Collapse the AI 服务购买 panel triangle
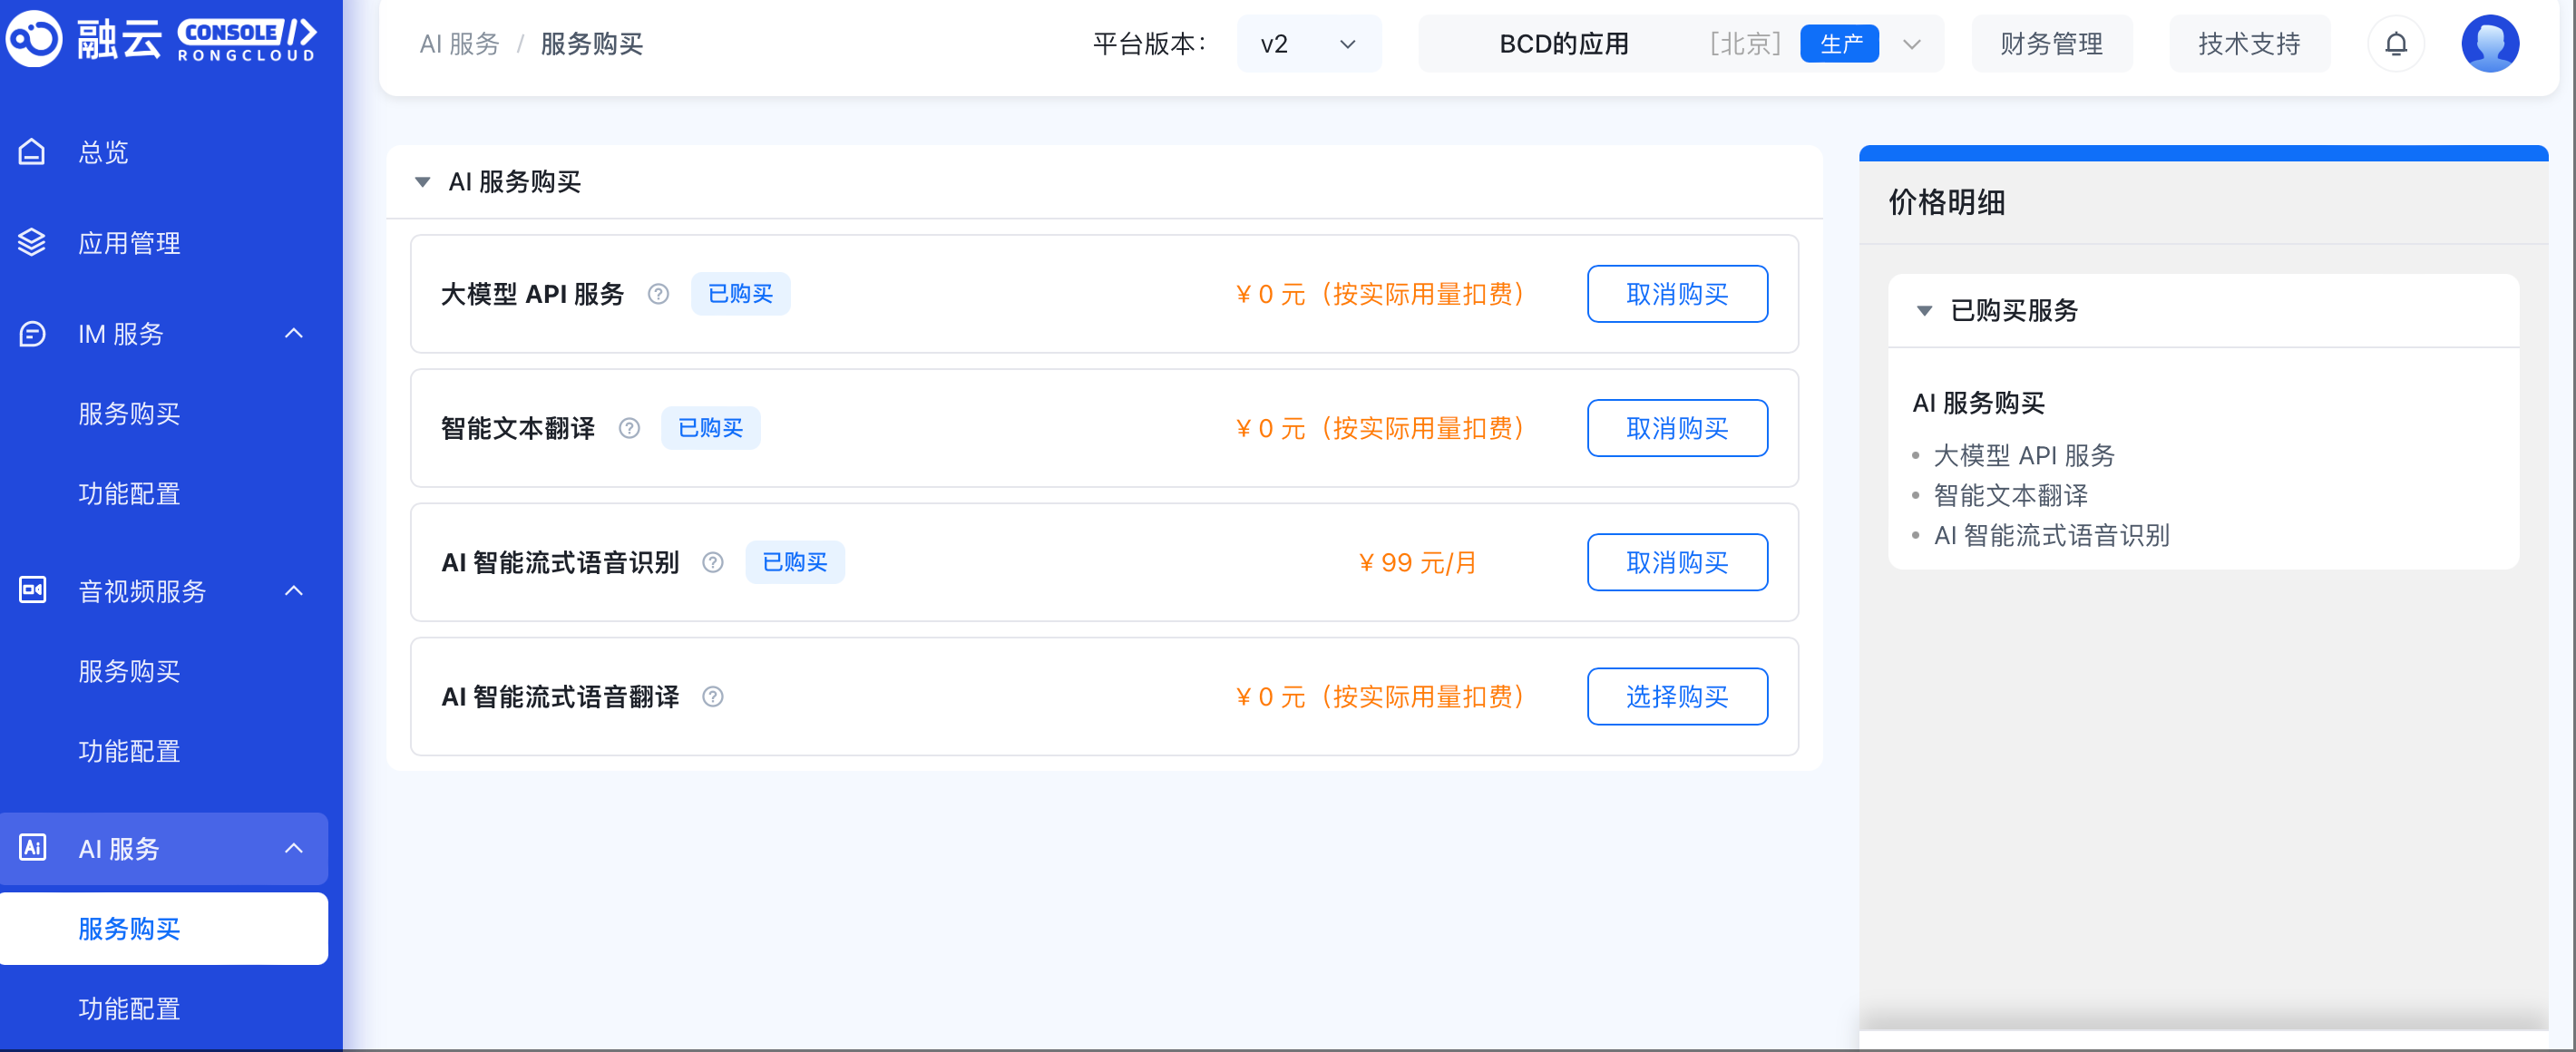 coord(422,182)
